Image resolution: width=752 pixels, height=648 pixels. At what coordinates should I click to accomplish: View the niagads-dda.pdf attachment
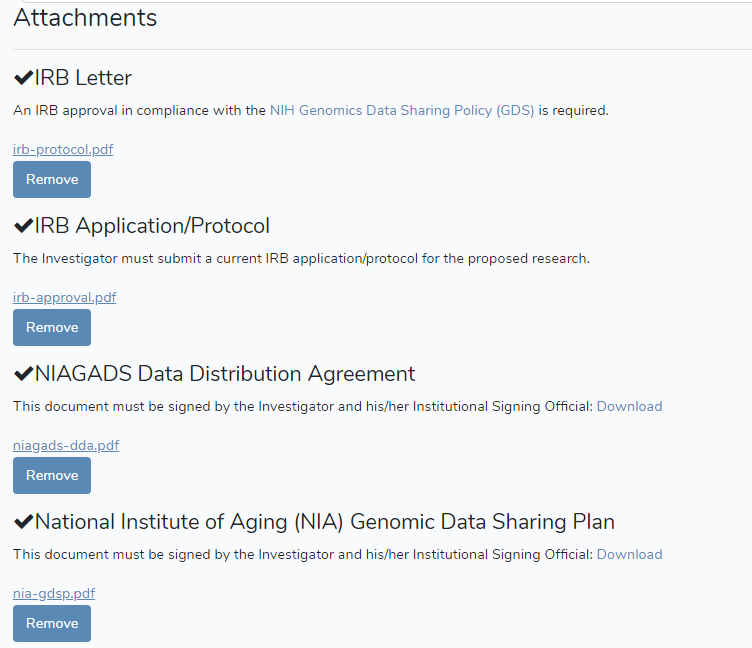point(66,445)
